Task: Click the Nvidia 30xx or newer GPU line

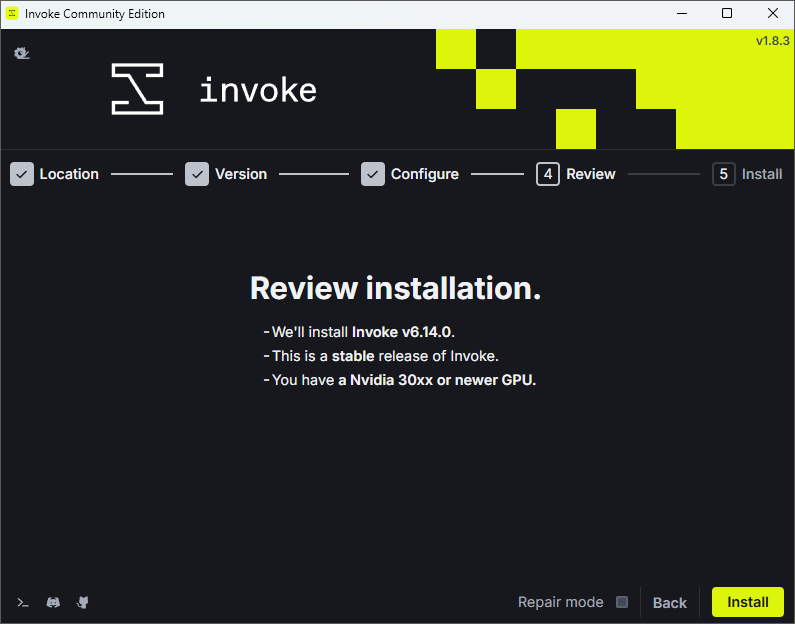Action: point(400,380)
